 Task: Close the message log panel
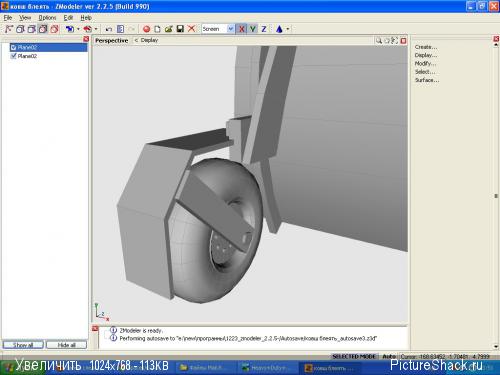coord(95,329)
